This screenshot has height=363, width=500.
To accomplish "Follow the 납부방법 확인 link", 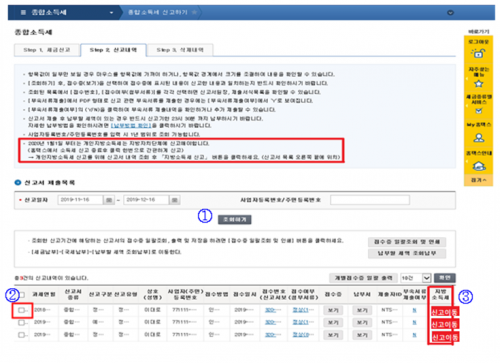I will (x=131, y=125).
